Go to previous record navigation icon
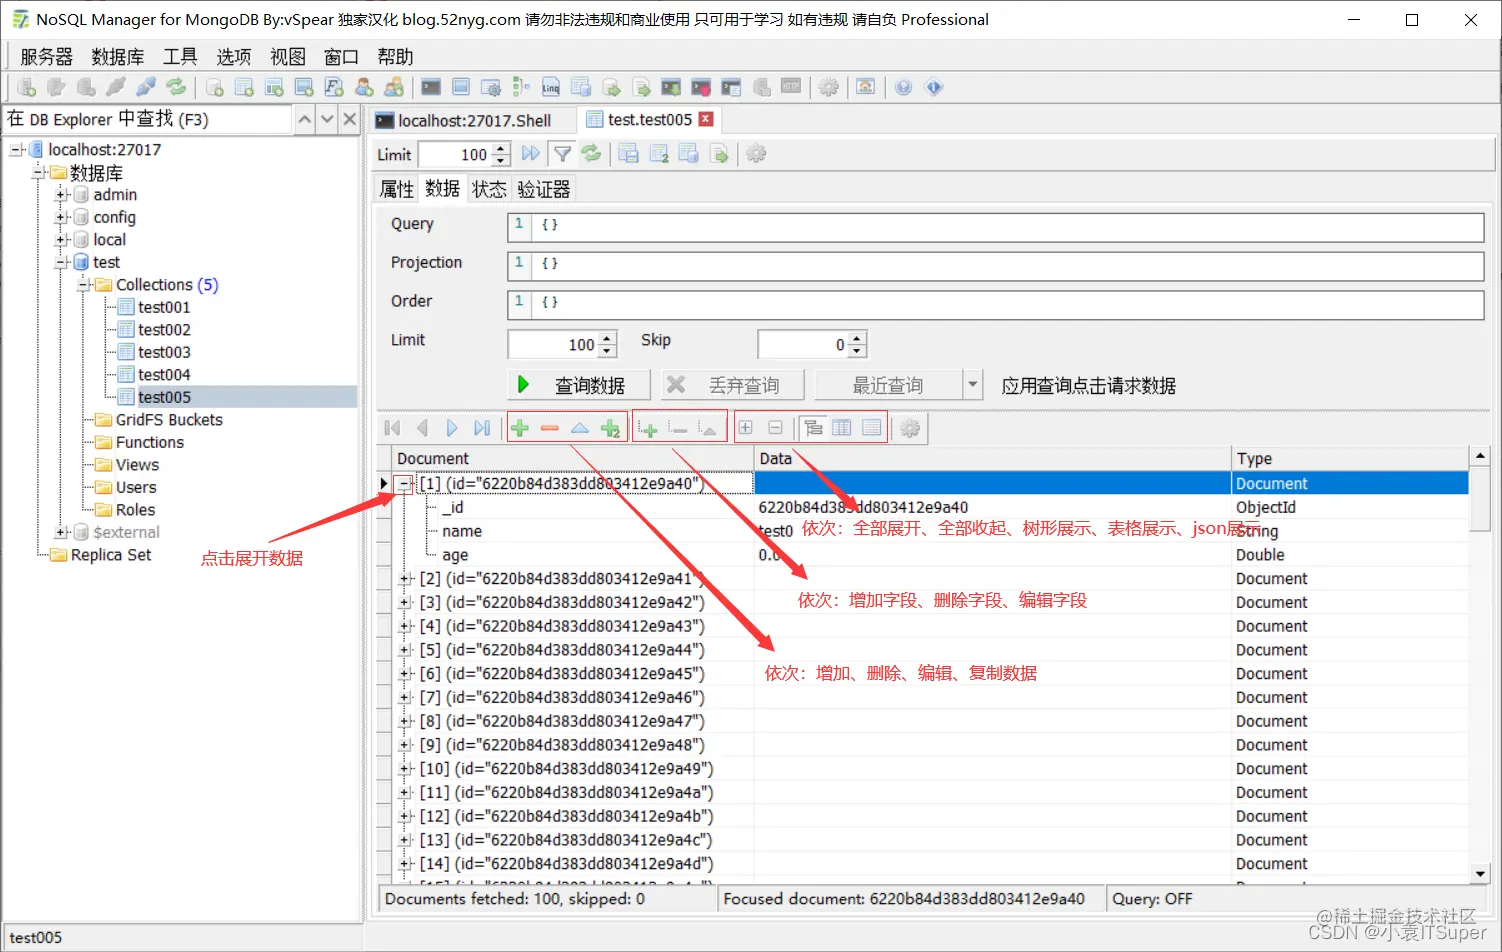Screen dimensions: 1502x952 coord(422,428)
